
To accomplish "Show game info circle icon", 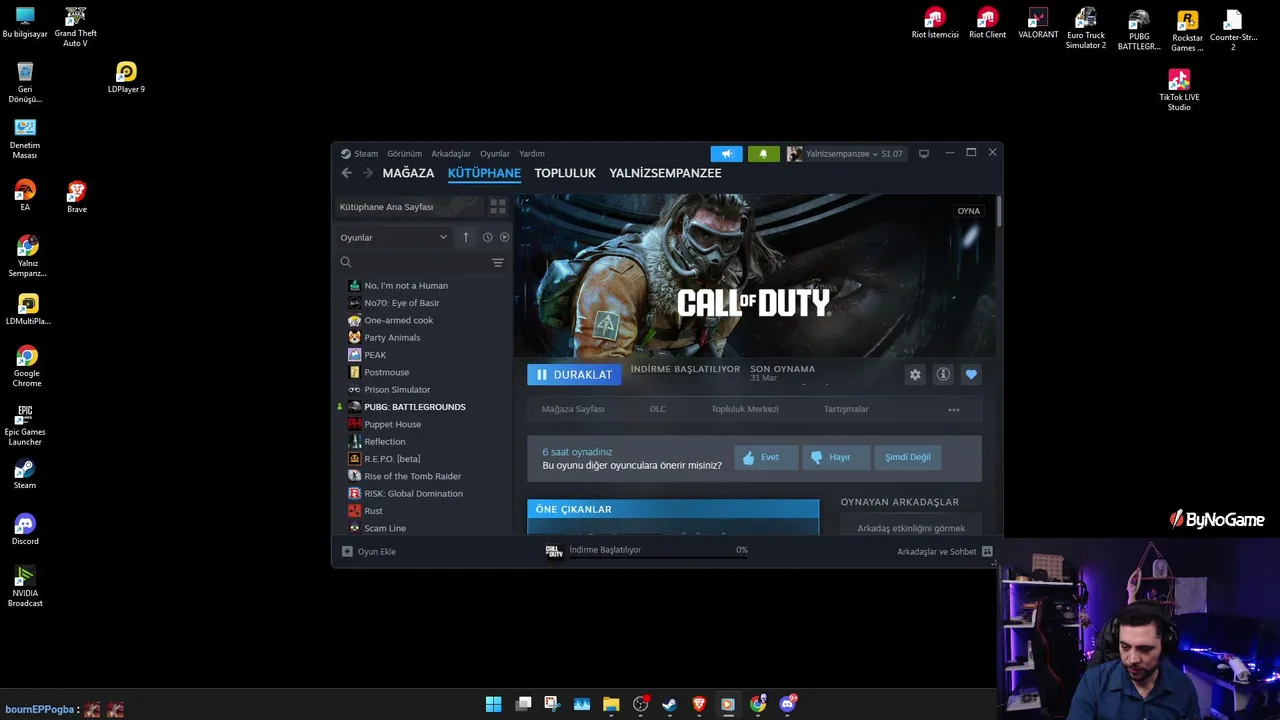I will pos(943,374).
